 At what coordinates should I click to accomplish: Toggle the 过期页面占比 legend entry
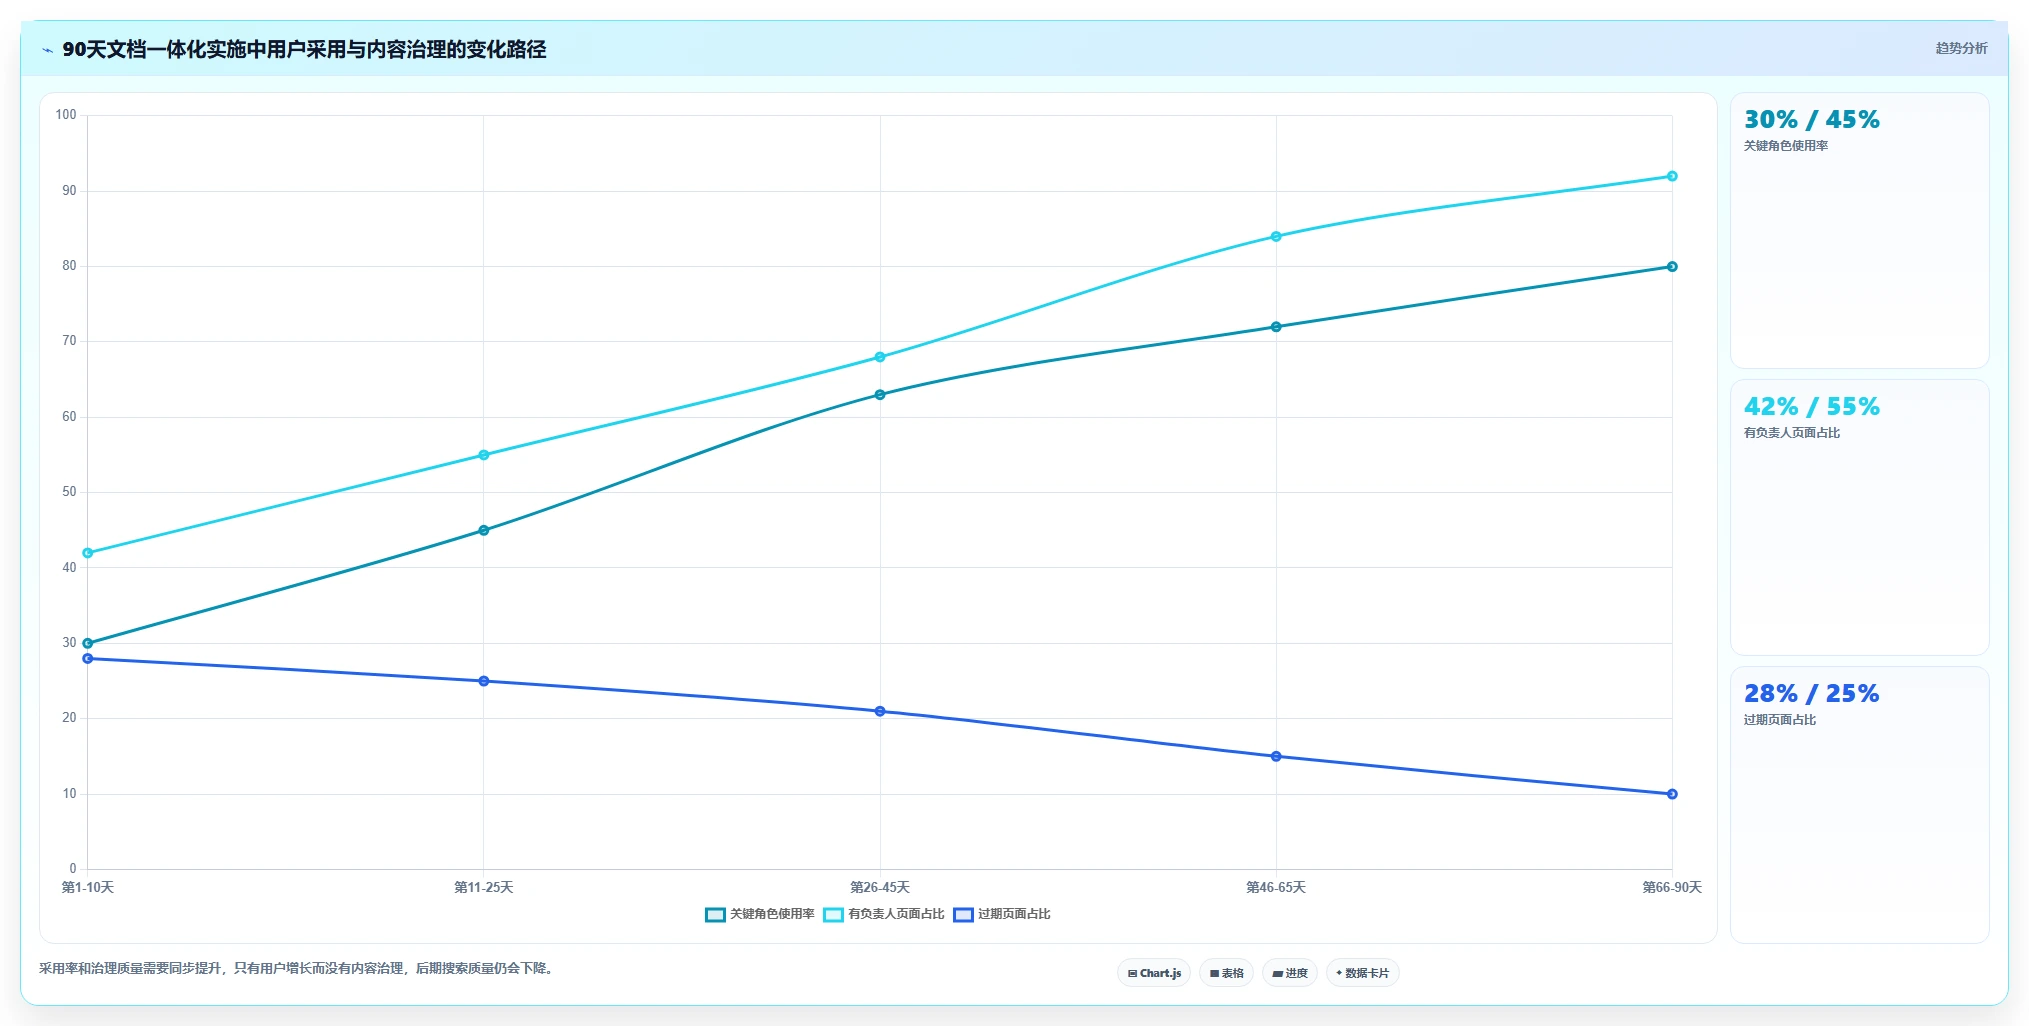tap(1002, 914)
